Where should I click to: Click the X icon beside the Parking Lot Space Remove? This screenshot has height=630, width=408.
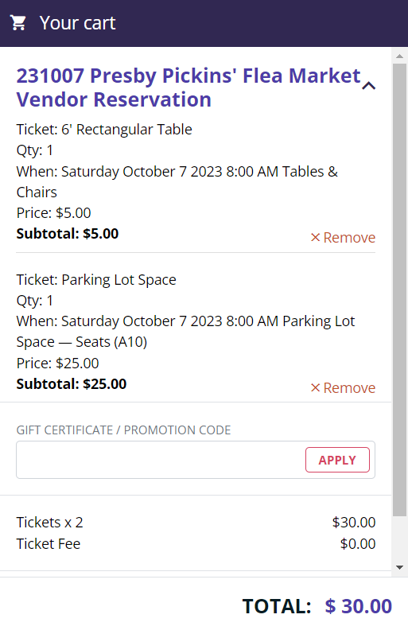[315, 388]
